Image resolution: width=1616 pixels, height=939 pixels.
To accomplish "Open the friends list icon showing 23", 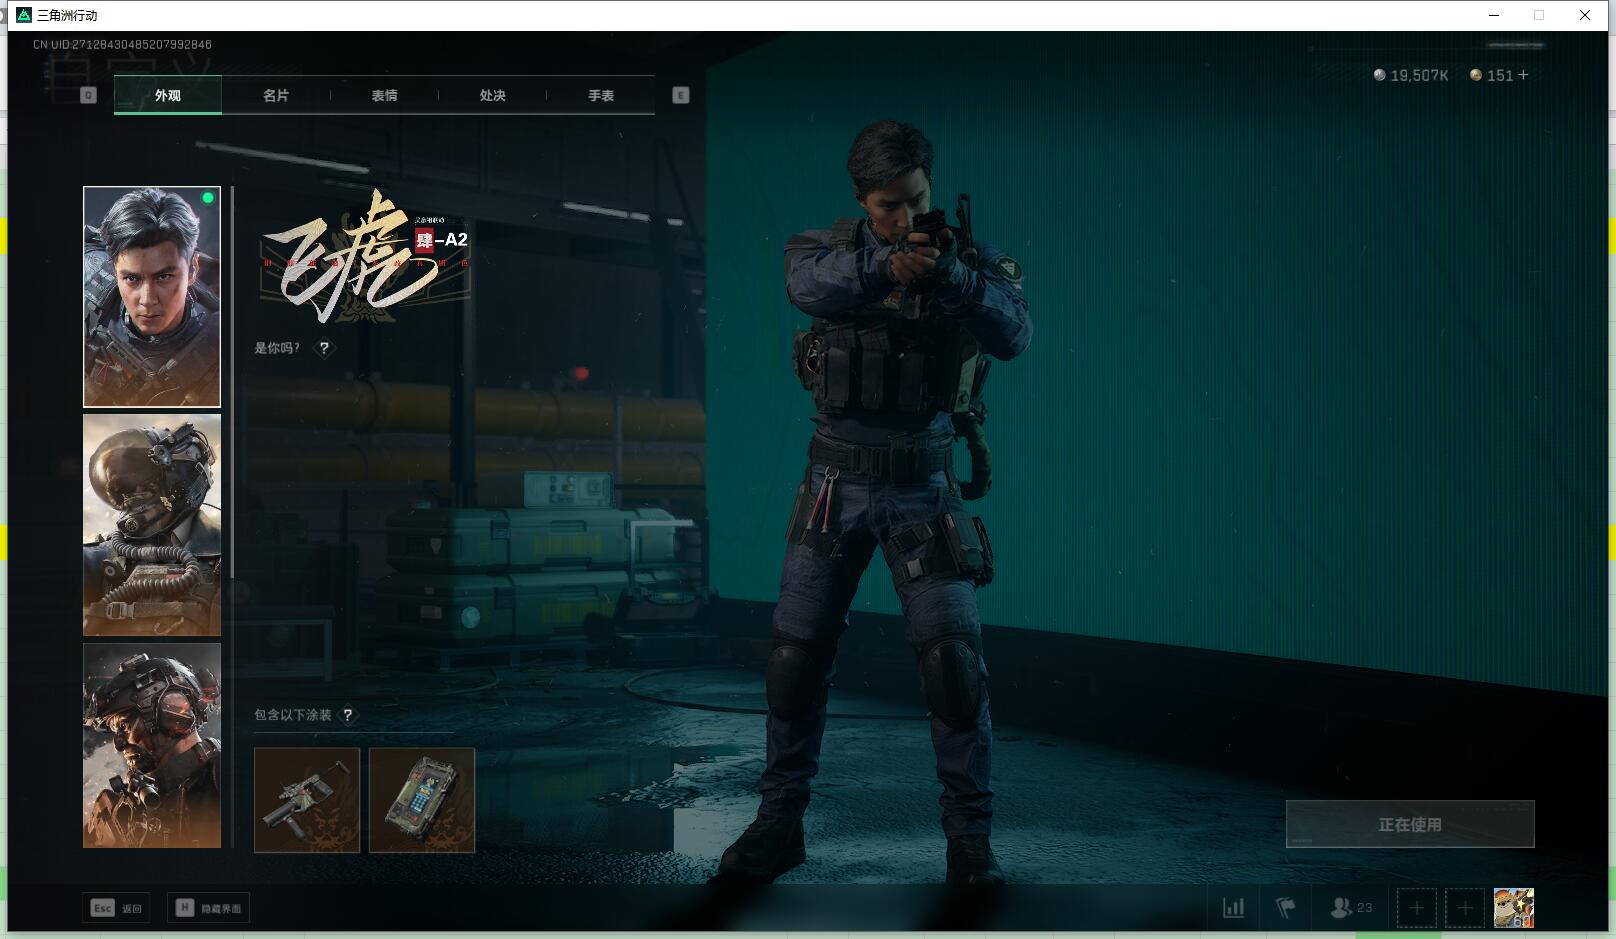I will 1351,908.
